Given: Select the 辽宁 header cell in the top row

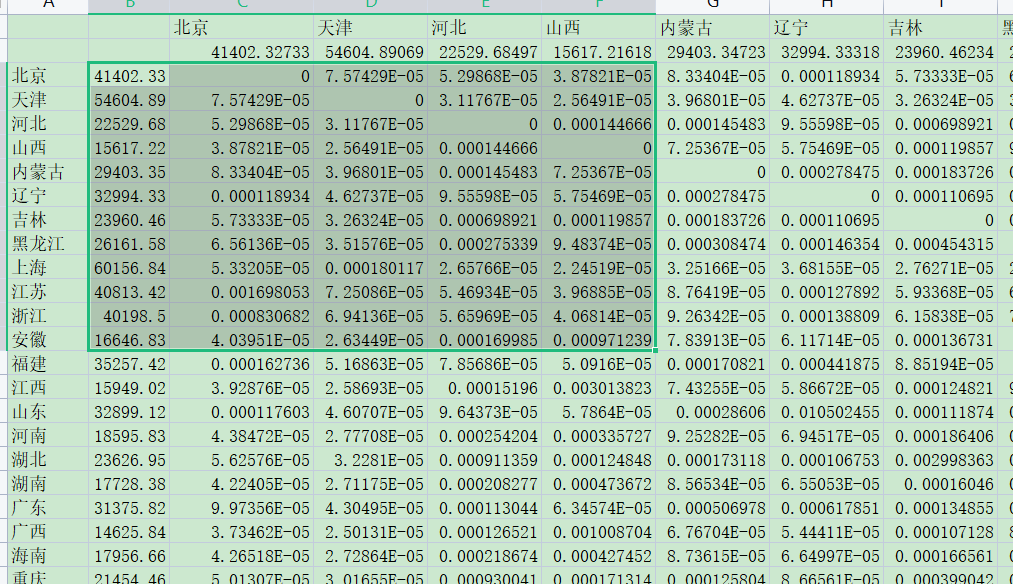Looking at the screenshot, I should 826,28.
